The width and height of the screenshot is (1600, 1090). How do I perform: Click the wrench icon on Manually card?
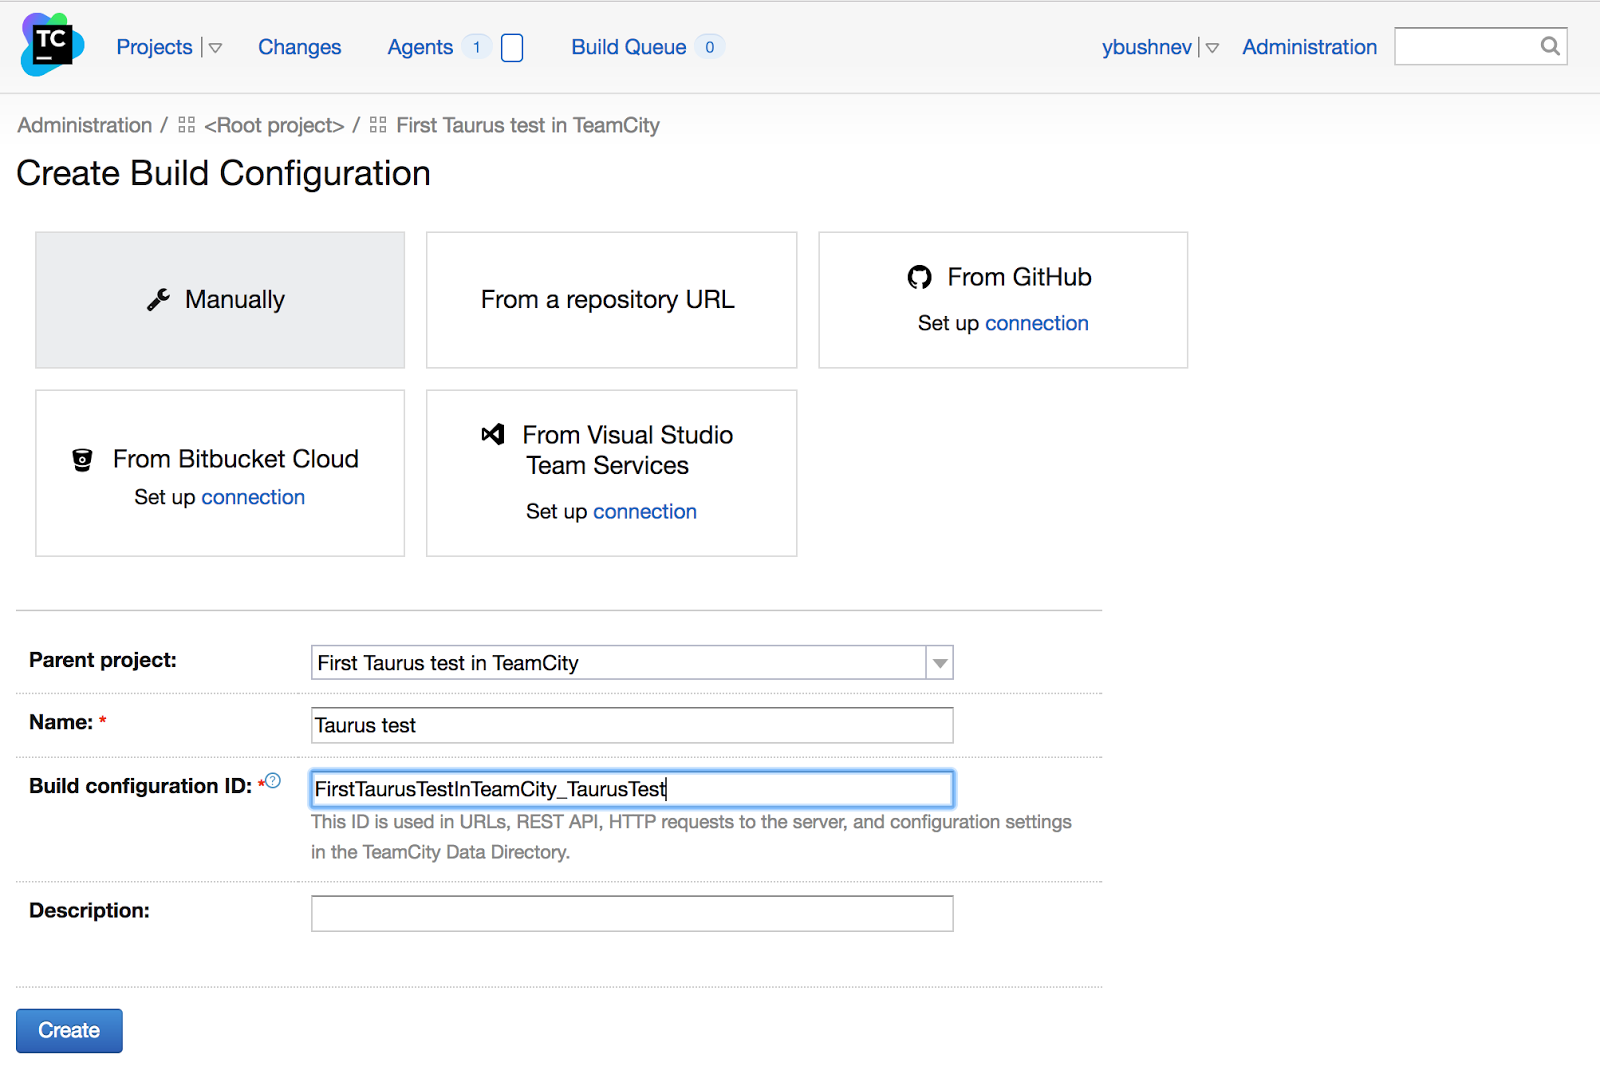(158, 300)
